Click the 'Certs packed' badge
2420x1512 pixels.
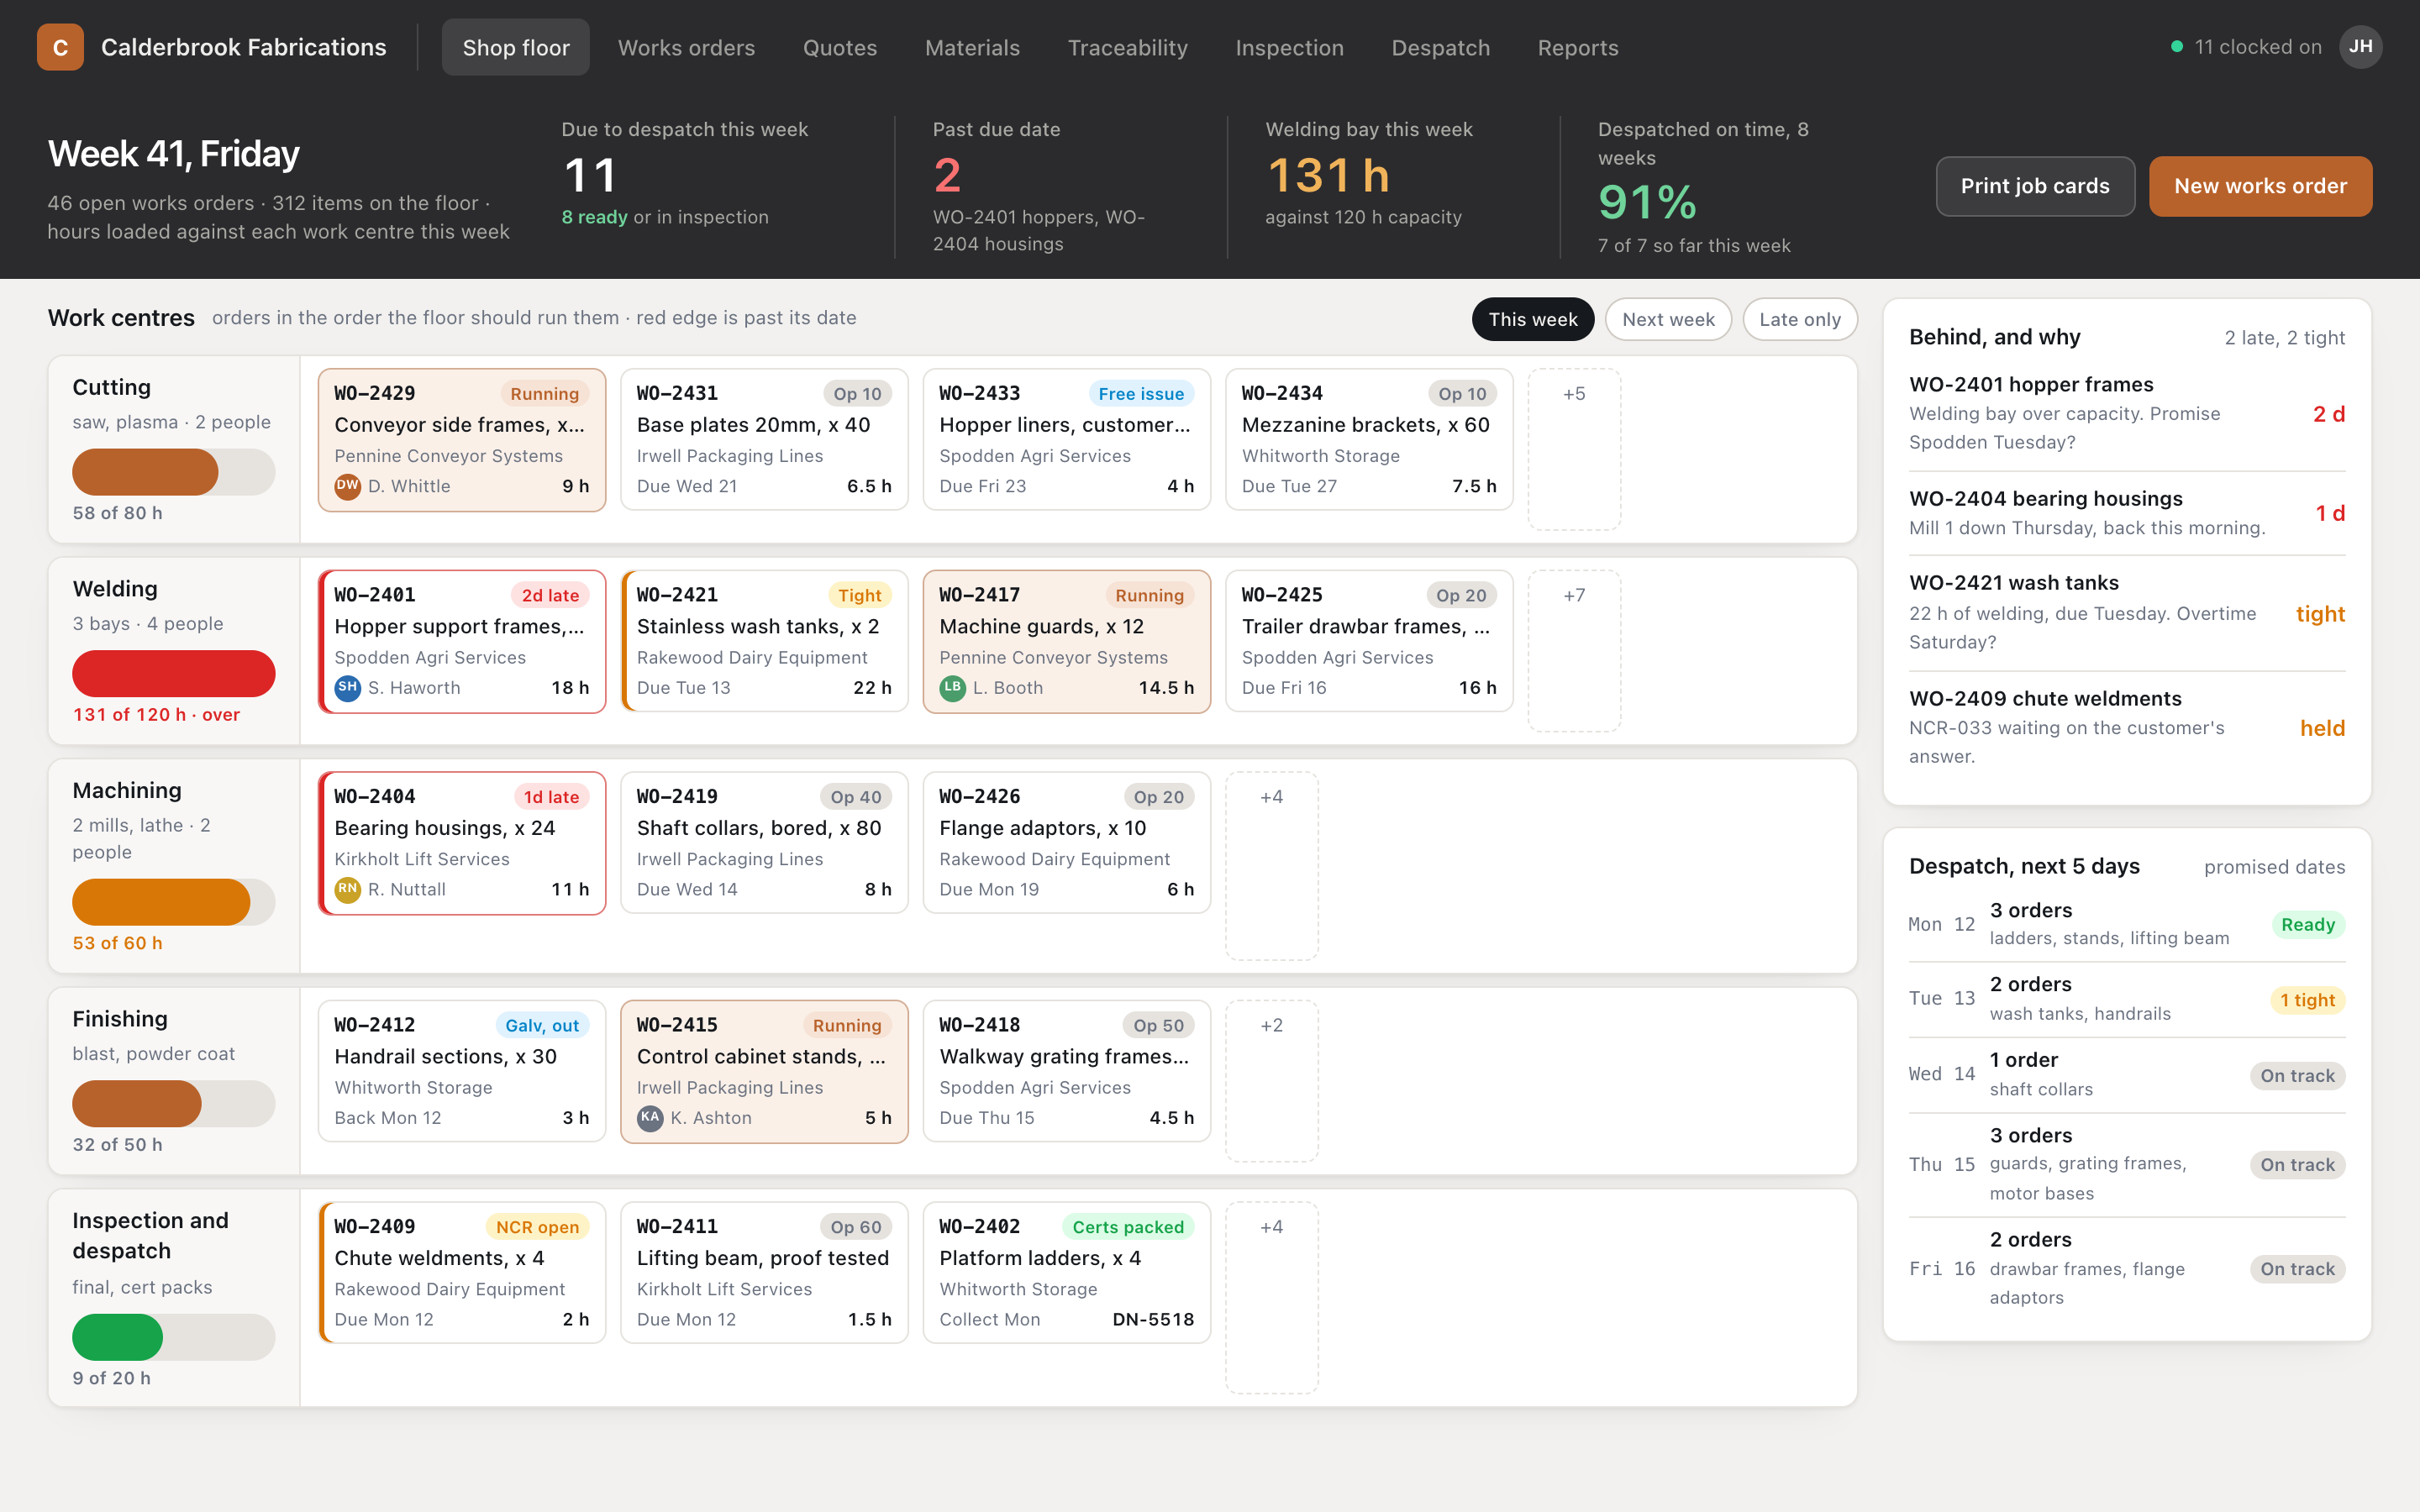point(1128,1227)
